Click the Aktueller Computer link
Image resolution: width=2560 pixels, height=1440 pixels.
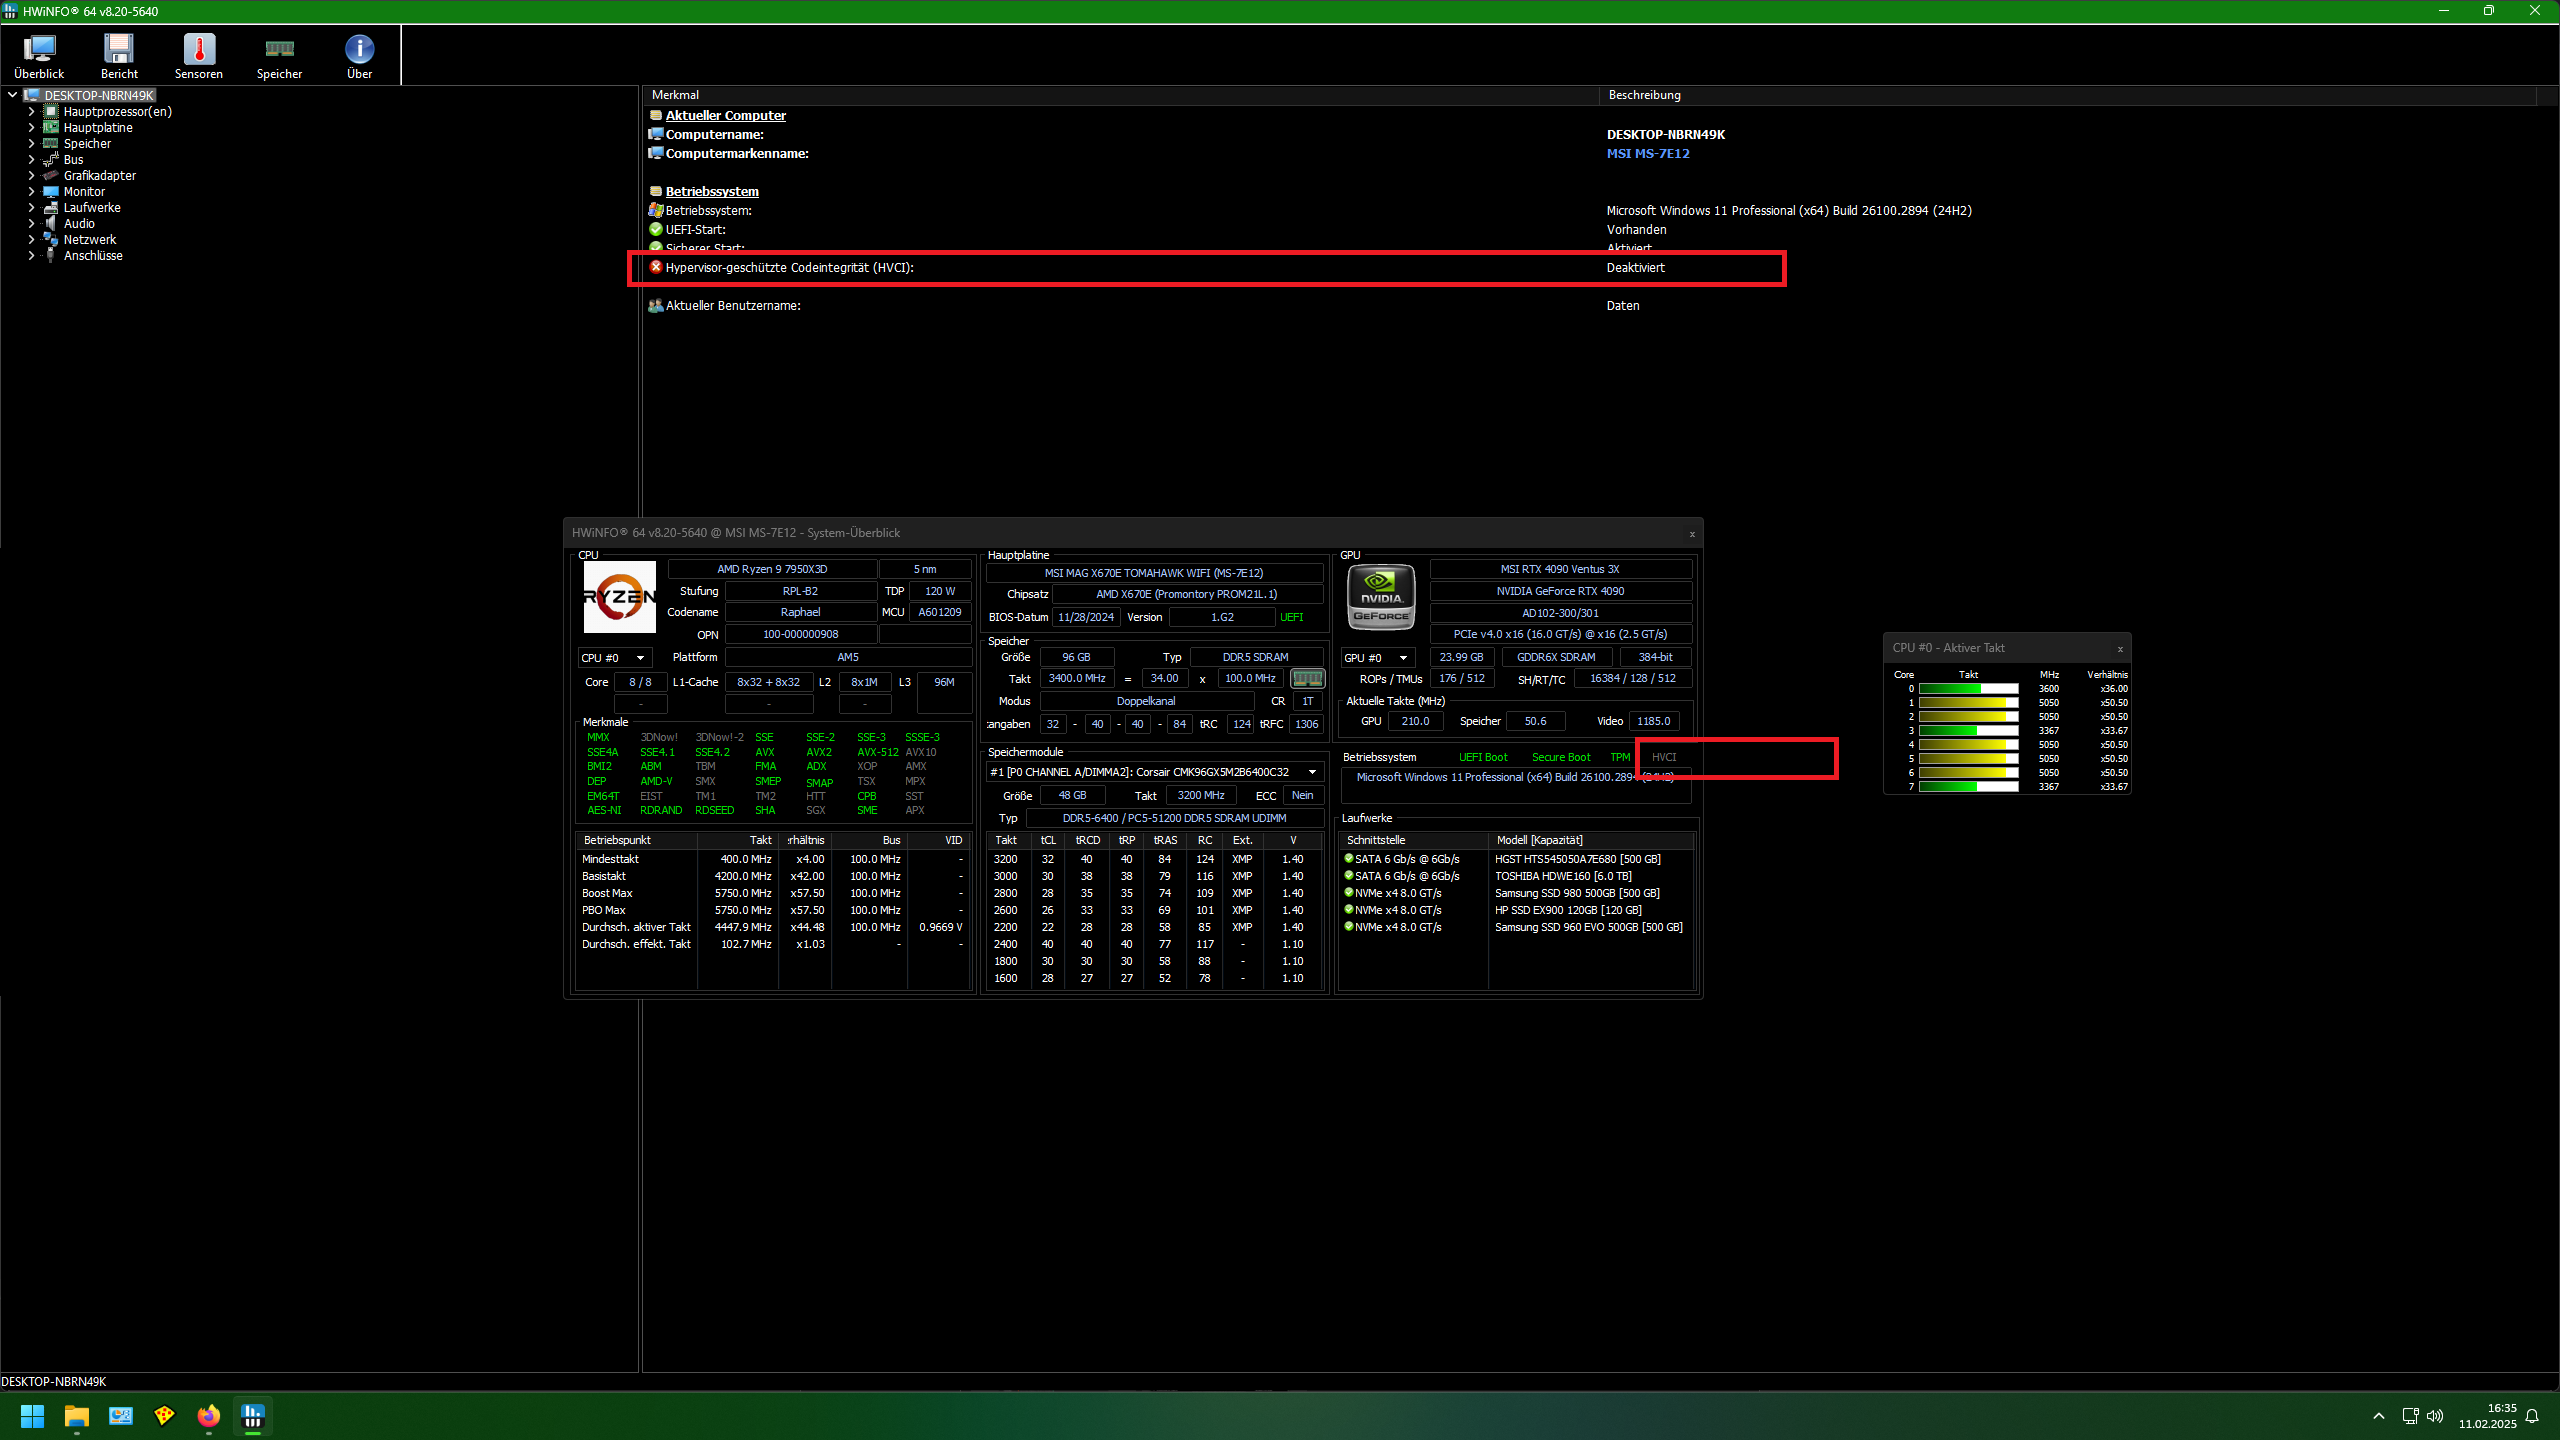[726, 115]
